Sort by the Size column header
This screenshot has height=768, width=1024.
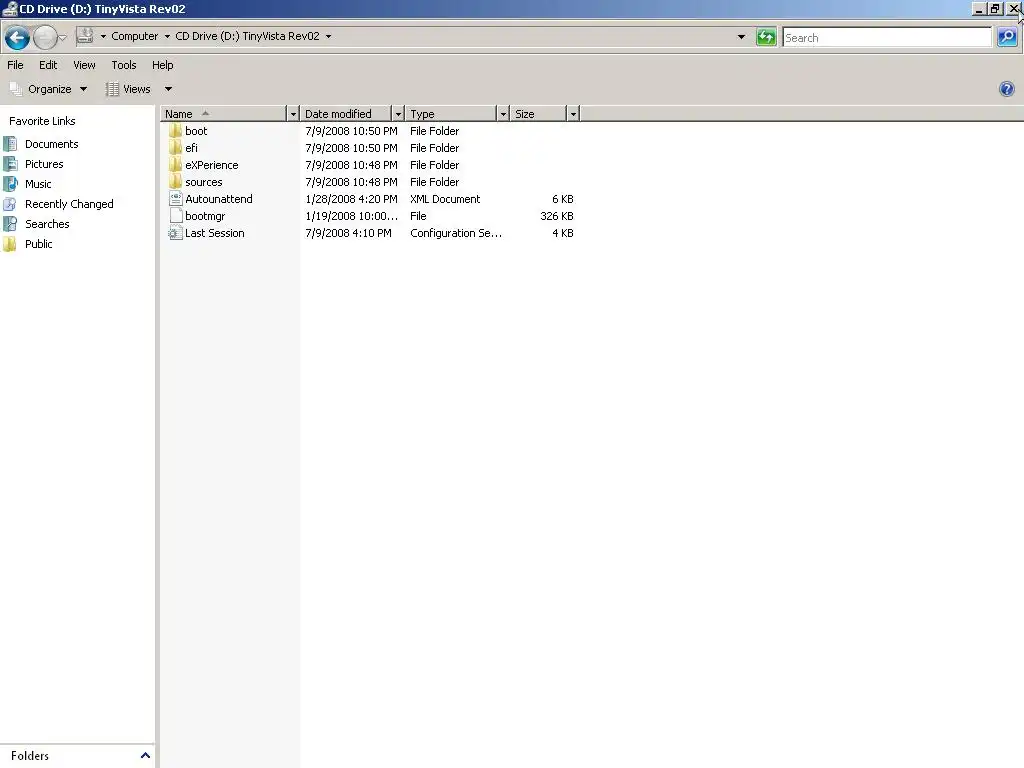click(x=538, y=114)
